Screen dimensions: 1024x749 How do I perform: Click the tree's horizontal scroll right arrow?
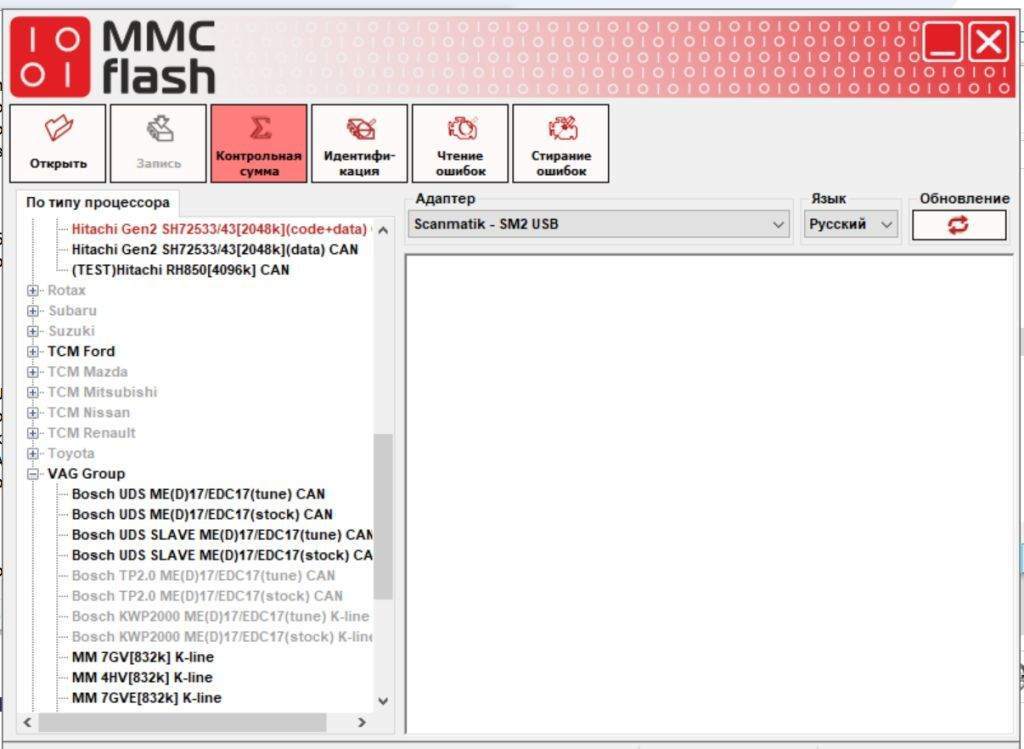click(x=362, y=722)
